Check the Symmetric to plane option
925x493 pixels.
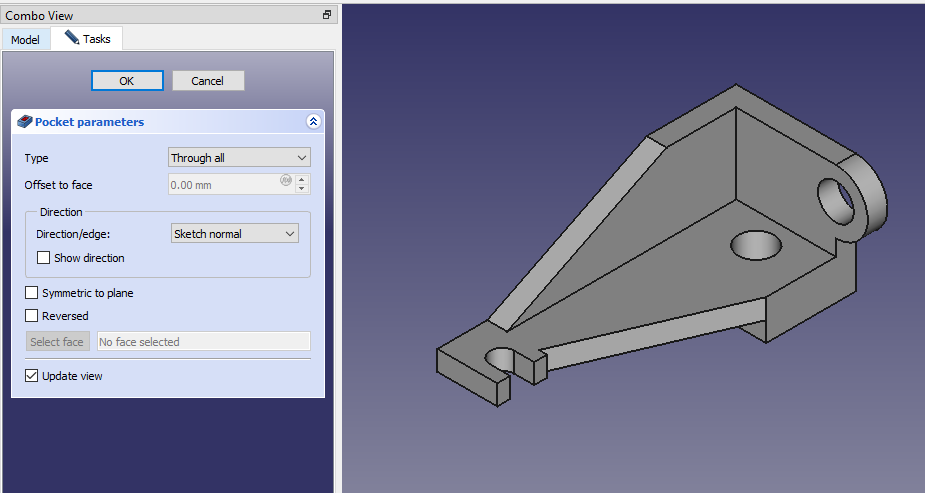[x=32, y=293]
